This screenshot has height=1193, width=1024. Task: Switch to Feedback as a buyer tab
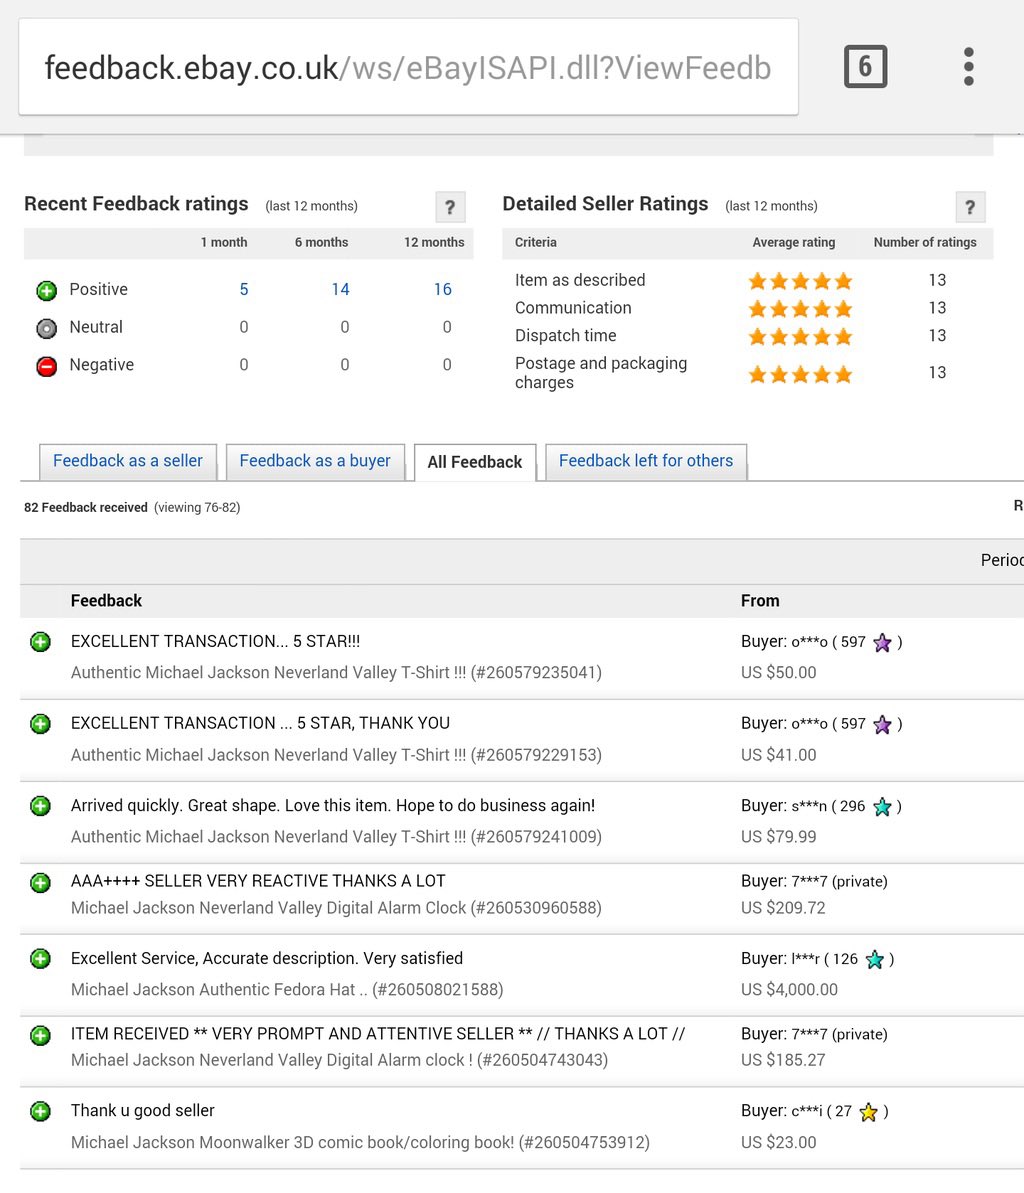click(x=315, y=461)
